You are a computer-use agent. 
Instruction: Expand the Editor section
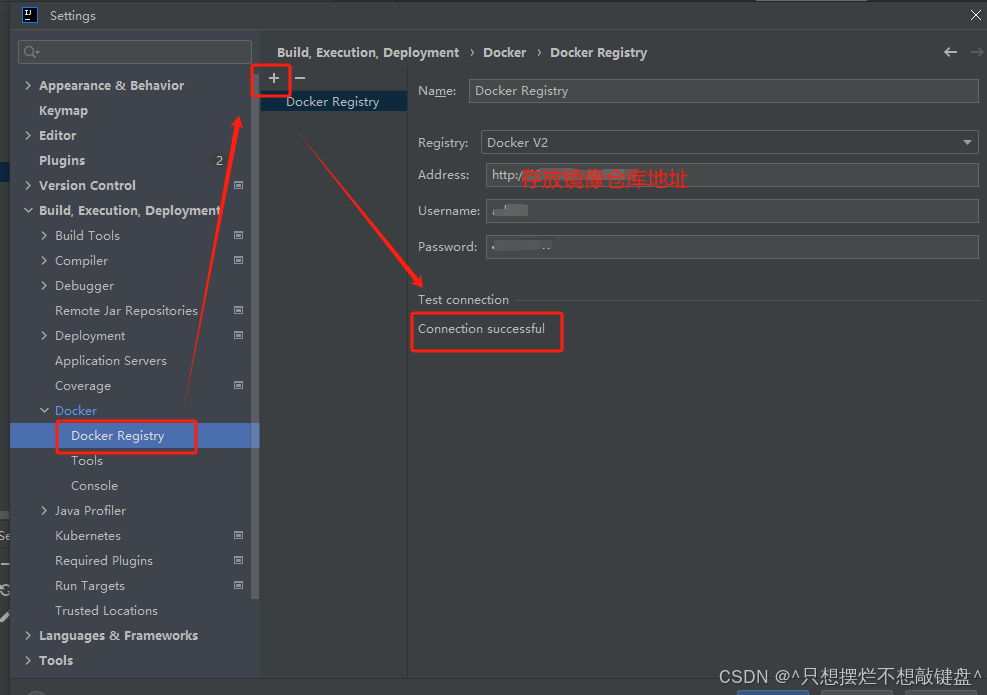coord(28,135)
